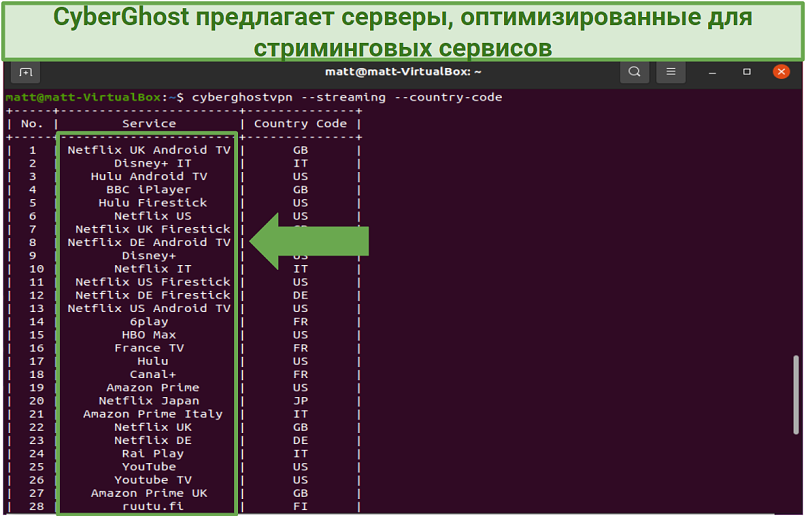Screen dimensions: 806x516
Task: Click 'Netflix US' in row 6
Action: pos(153,216)
